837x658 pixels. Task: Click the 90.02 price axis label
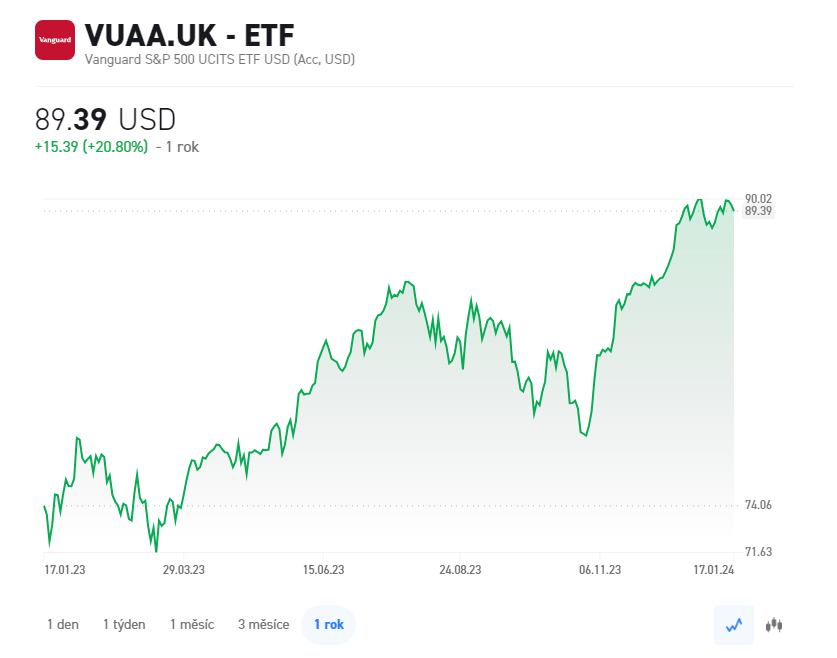point(760,198)
